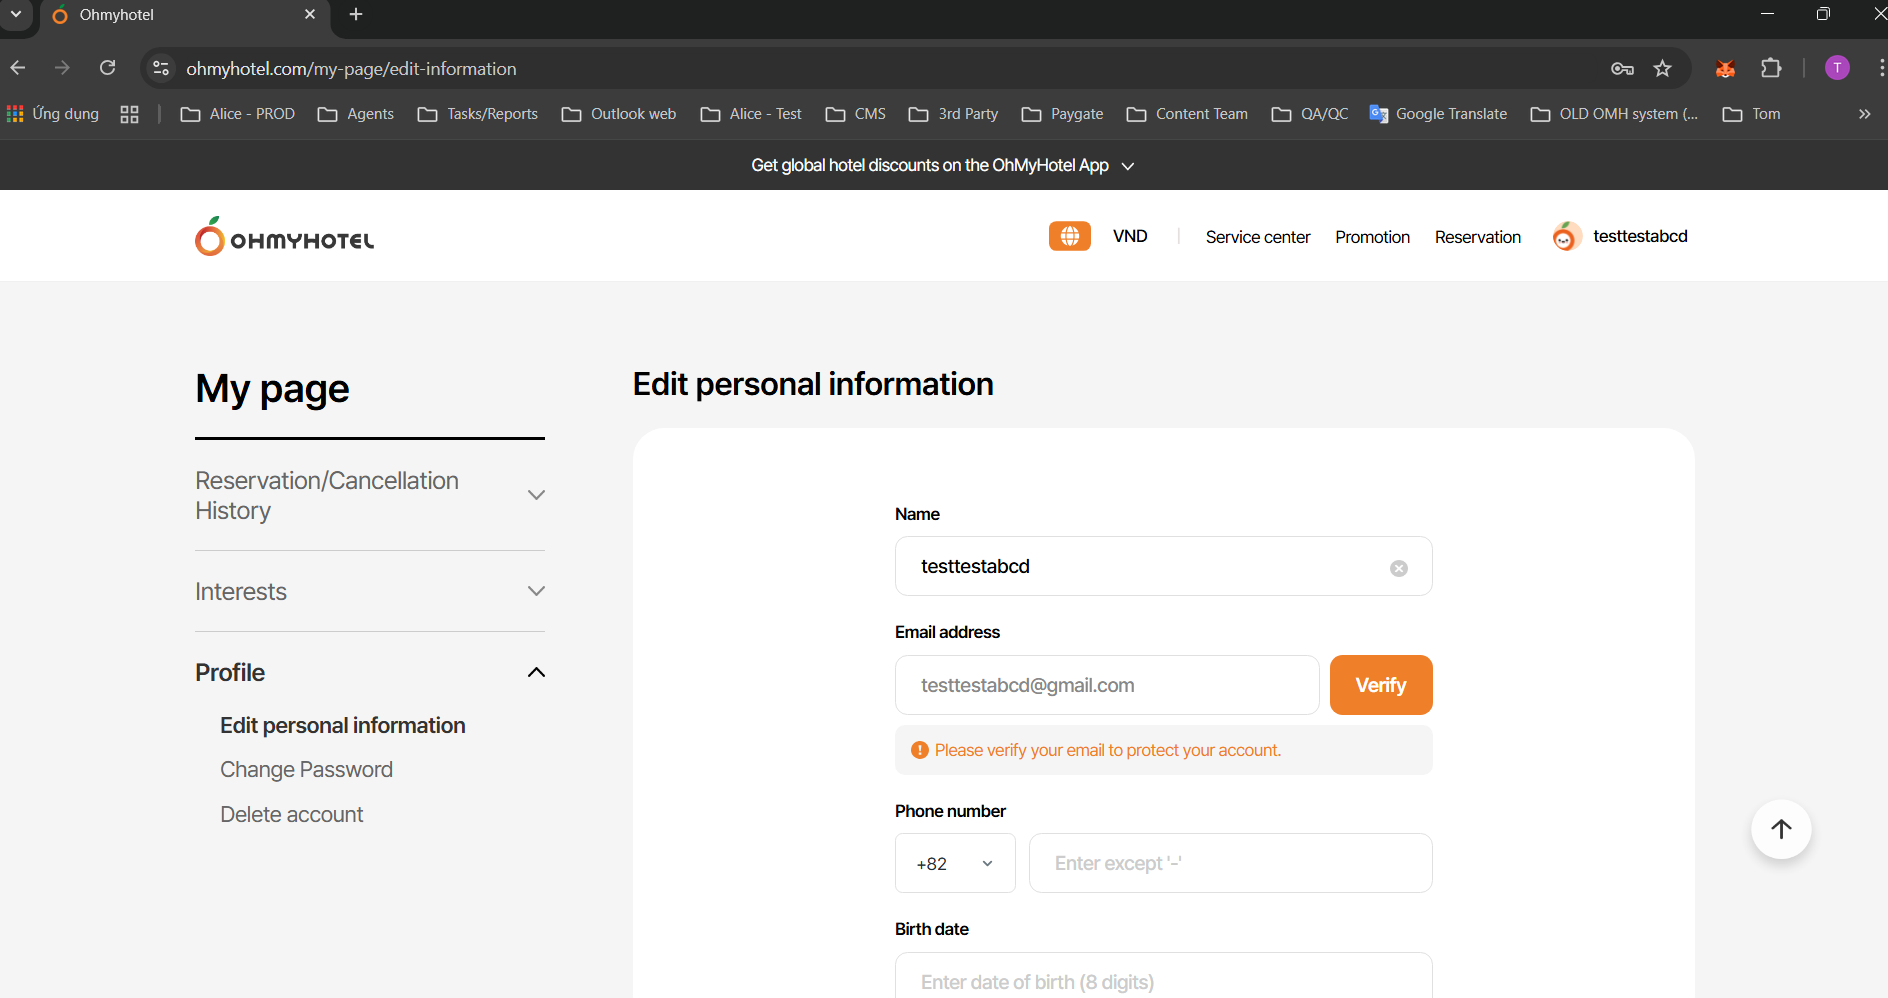Open the Promotion menu item
Image resolution: width=1888 pixels, height=998 pixels.
click(1372, 237)
